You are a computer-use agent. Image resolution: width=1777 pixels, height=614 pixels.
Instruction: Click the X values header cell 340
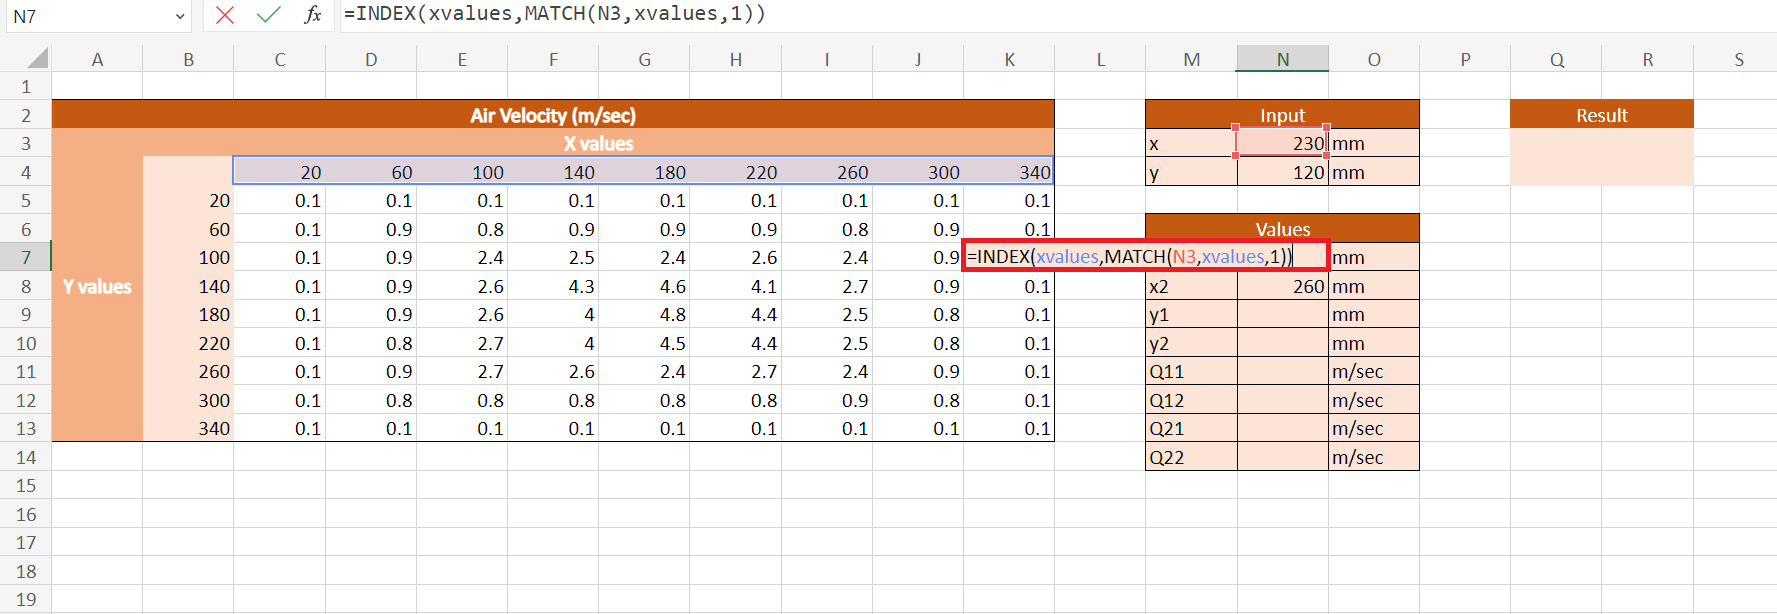(x=1009, y=172)
